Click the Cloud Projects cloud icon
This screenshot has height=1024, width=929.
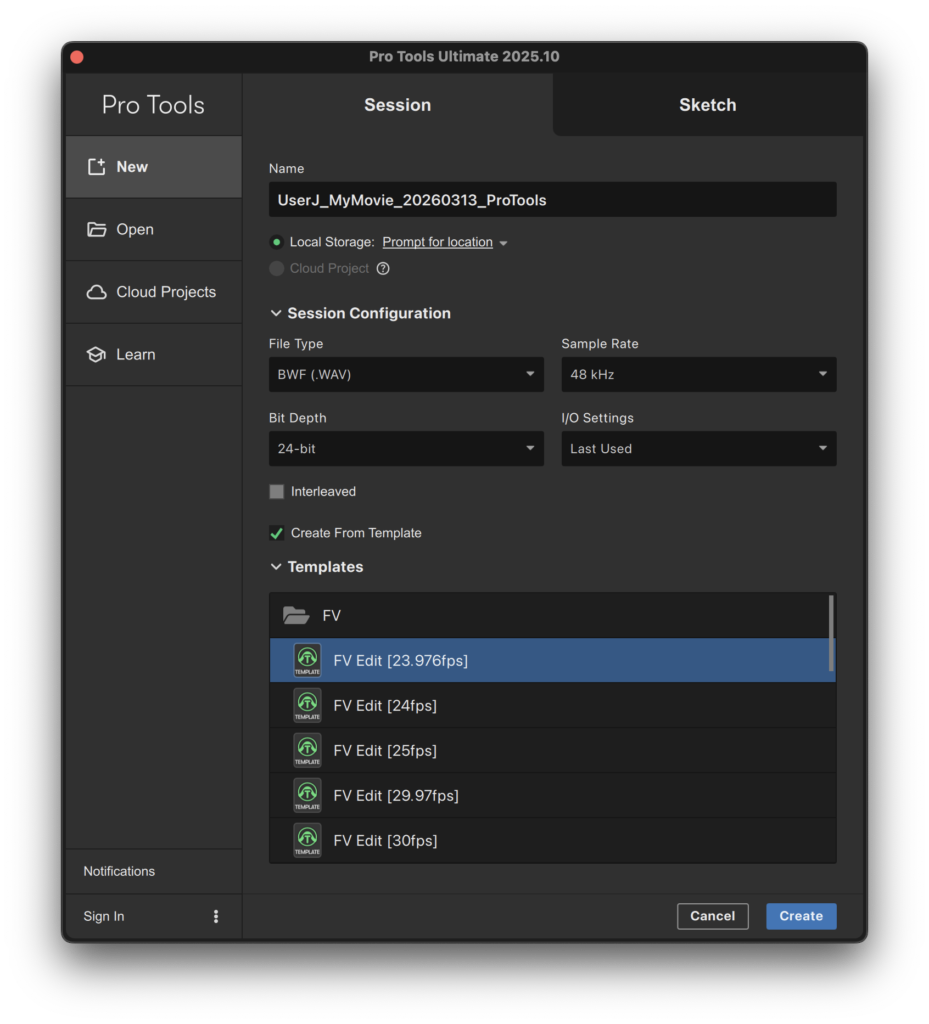click(x=96, y=292)
